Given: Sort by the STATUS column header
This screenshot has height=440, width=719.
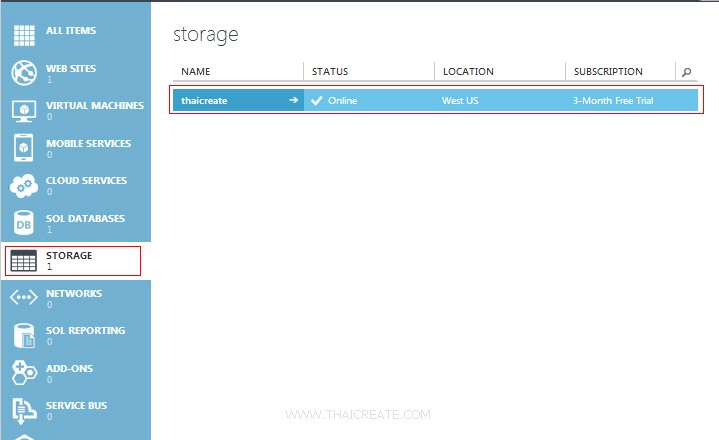Looking at the screenshot, I should tap(330, 72).
